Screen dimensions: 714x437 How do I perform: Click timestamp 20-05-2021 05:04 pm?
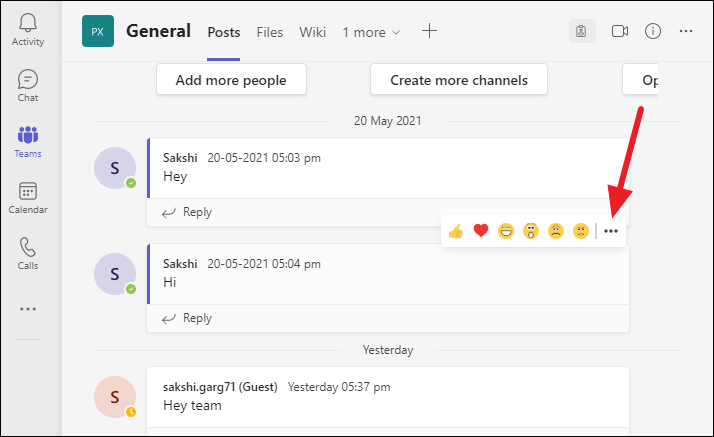264,264
